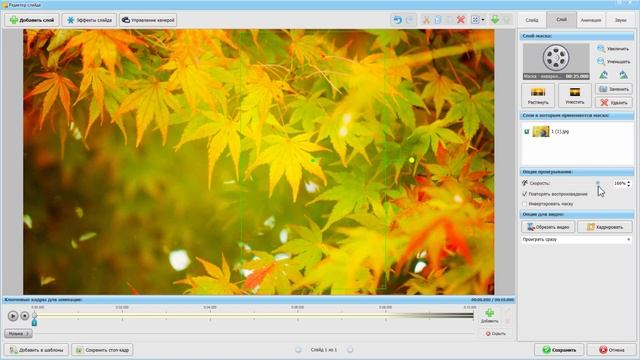Click the green plus add keyframe icon
Image resolution: width=640 pixels, height=360 pixels.
coord(489,313)
